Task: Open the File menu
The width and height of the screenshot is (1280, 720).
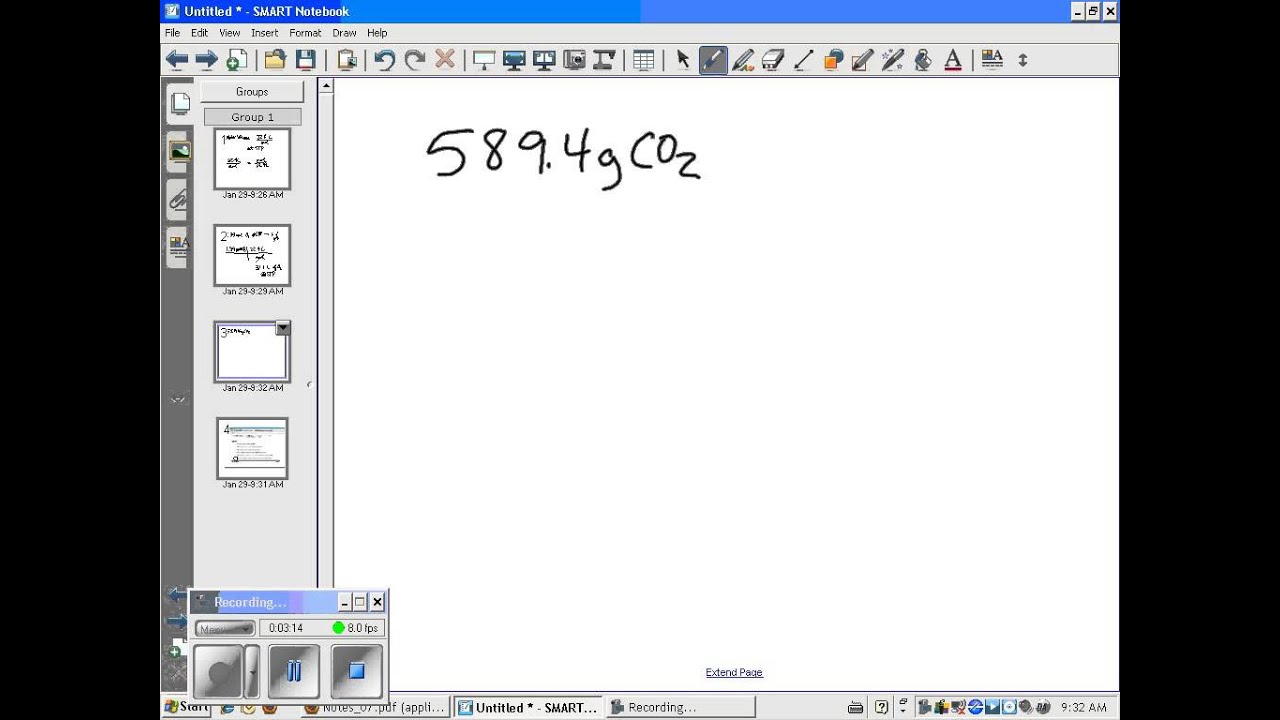Action: 172,33
